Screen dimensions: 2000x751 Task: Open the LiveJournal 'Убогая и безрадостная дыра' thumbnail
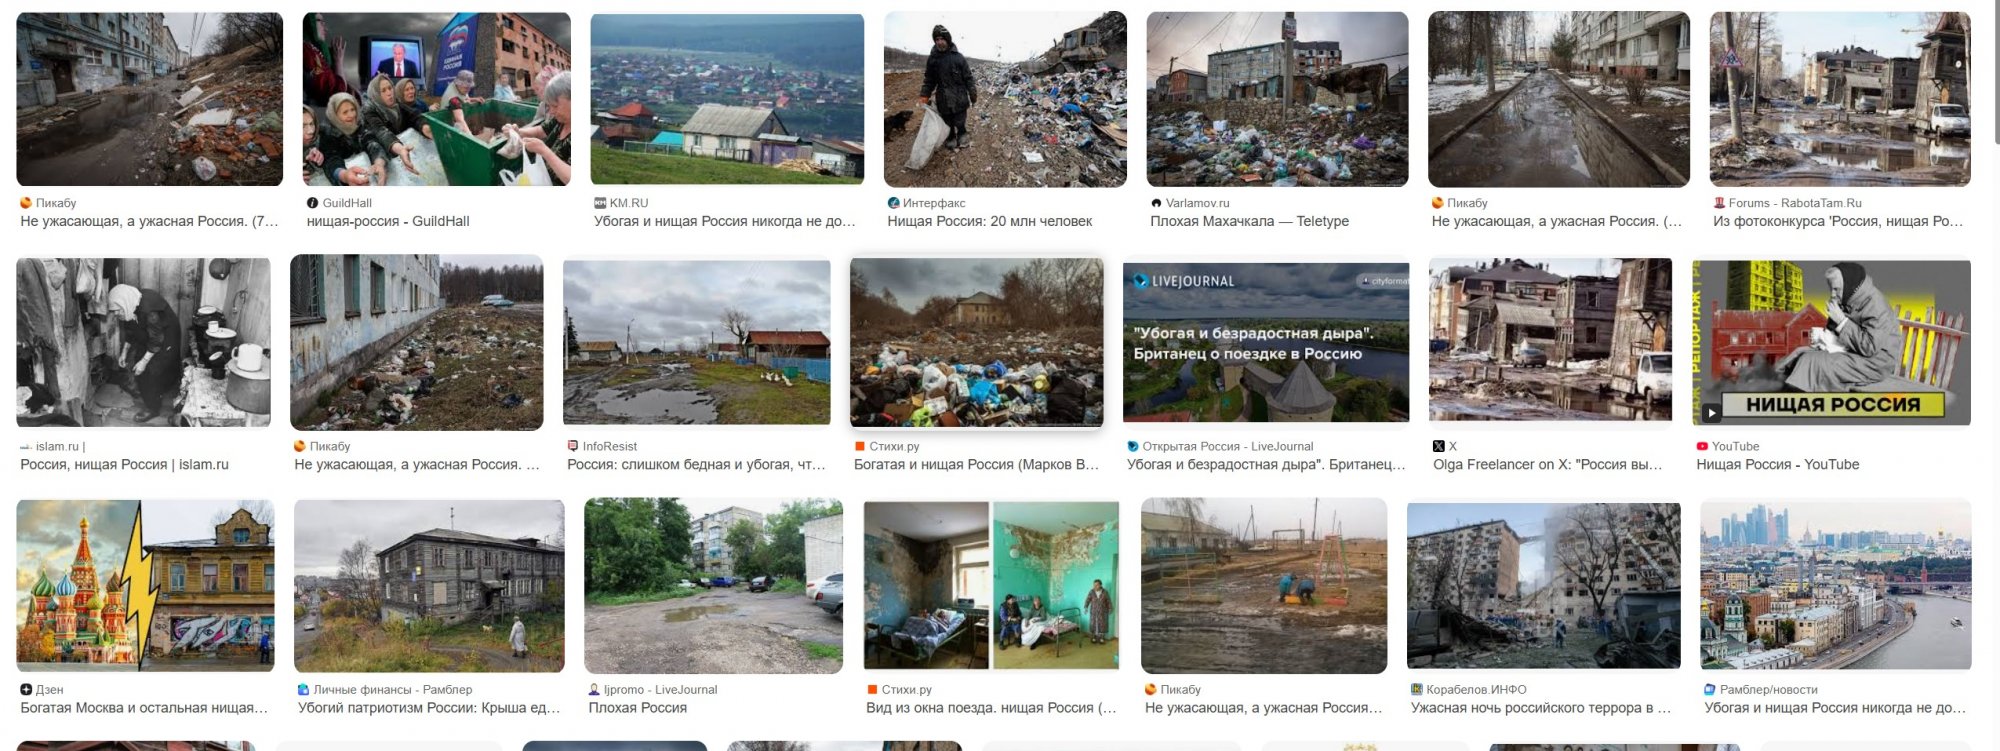click(1266, 341)
